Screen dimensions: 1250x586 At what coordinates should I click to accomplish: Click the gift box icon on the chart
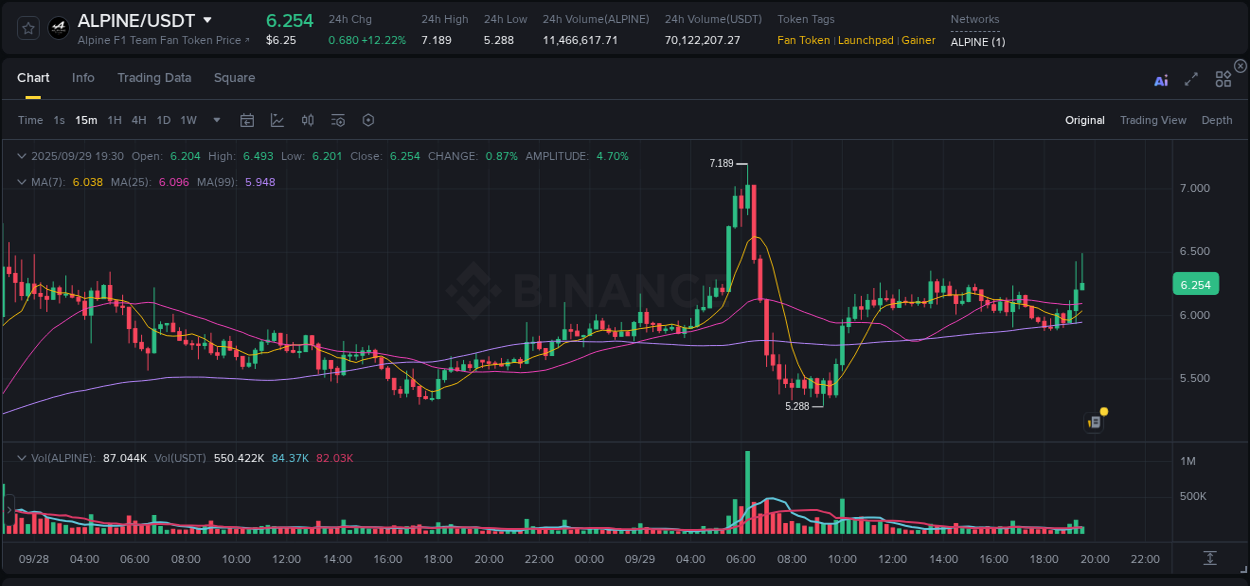[x=1093, y=420]
